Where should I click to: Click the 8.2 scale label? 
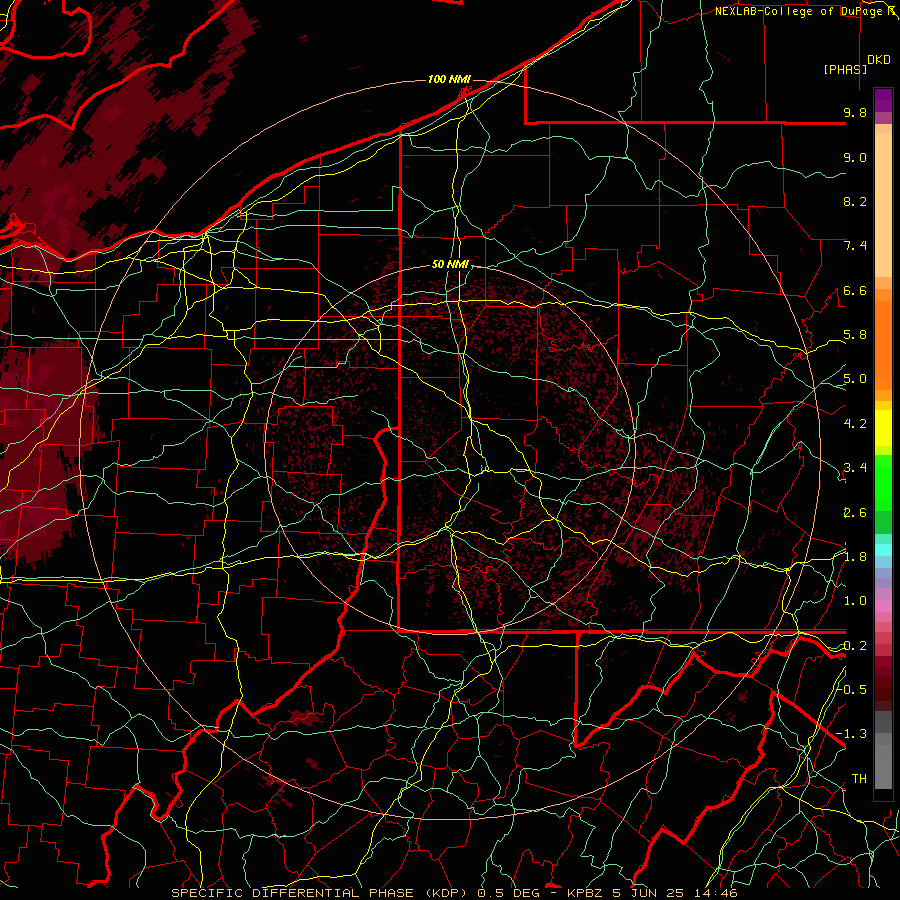(855, 202)
